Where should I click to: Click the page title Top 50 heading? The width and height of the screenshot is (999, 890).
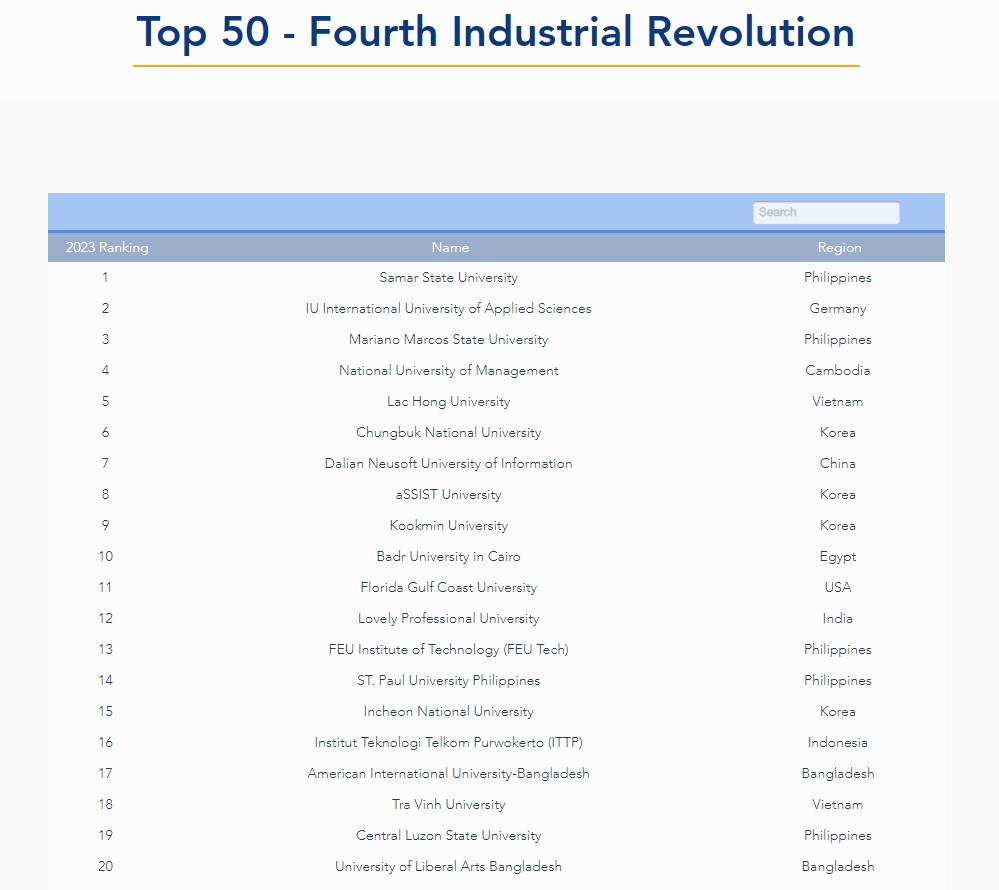pos(496,32)
